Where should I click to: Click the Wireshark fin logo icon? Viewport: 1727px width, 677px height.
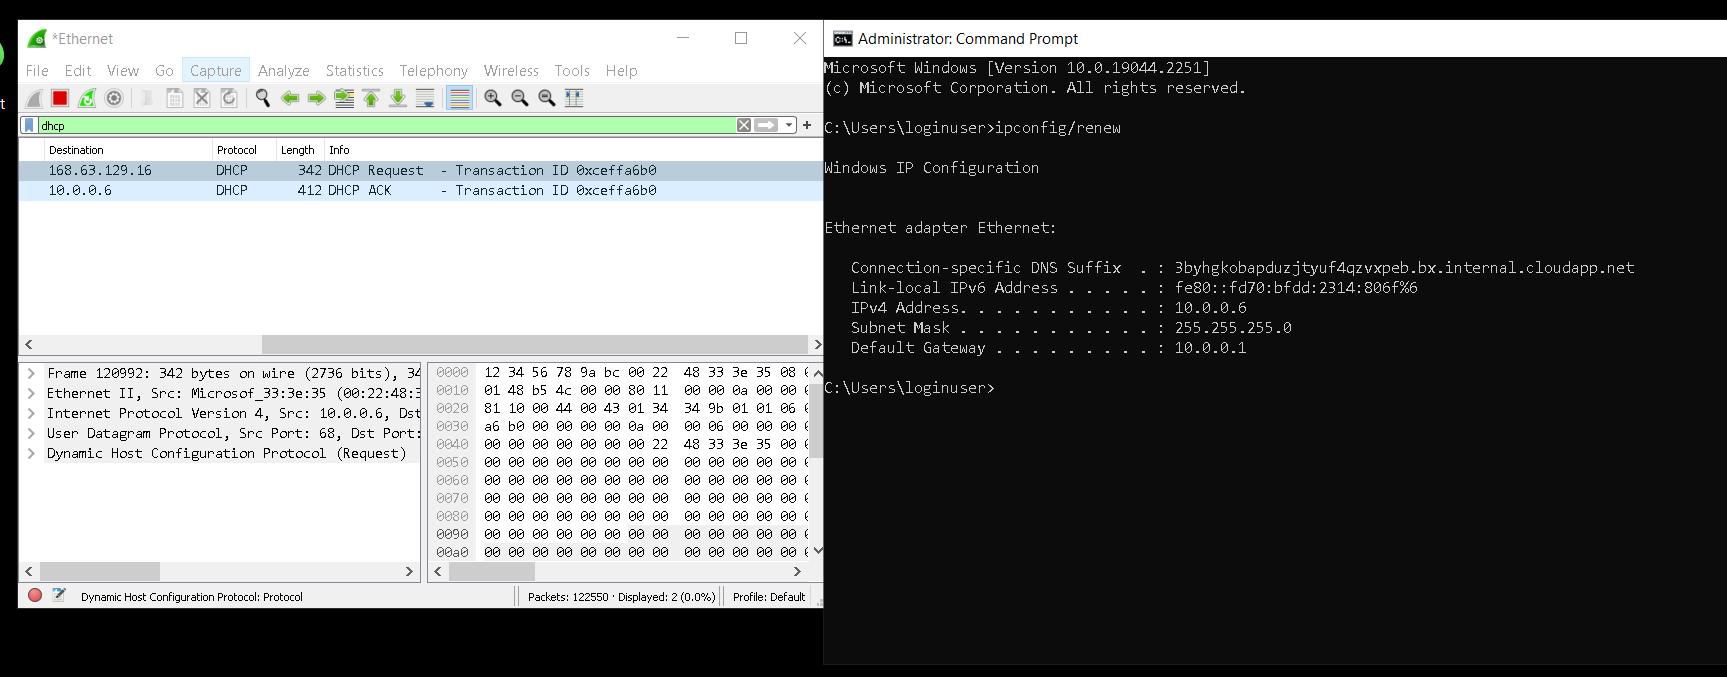point(37,39)
